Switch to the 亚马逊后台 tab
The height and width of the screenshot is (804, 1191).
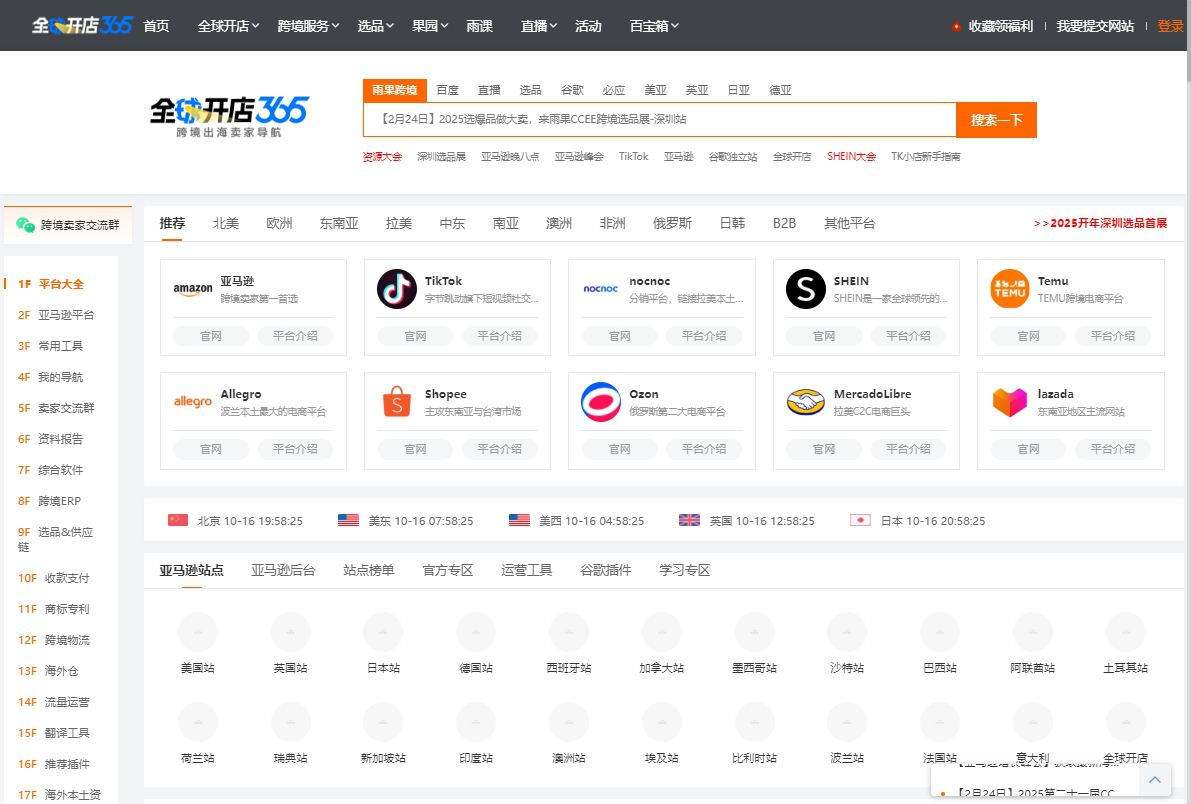tap(283, 570)
